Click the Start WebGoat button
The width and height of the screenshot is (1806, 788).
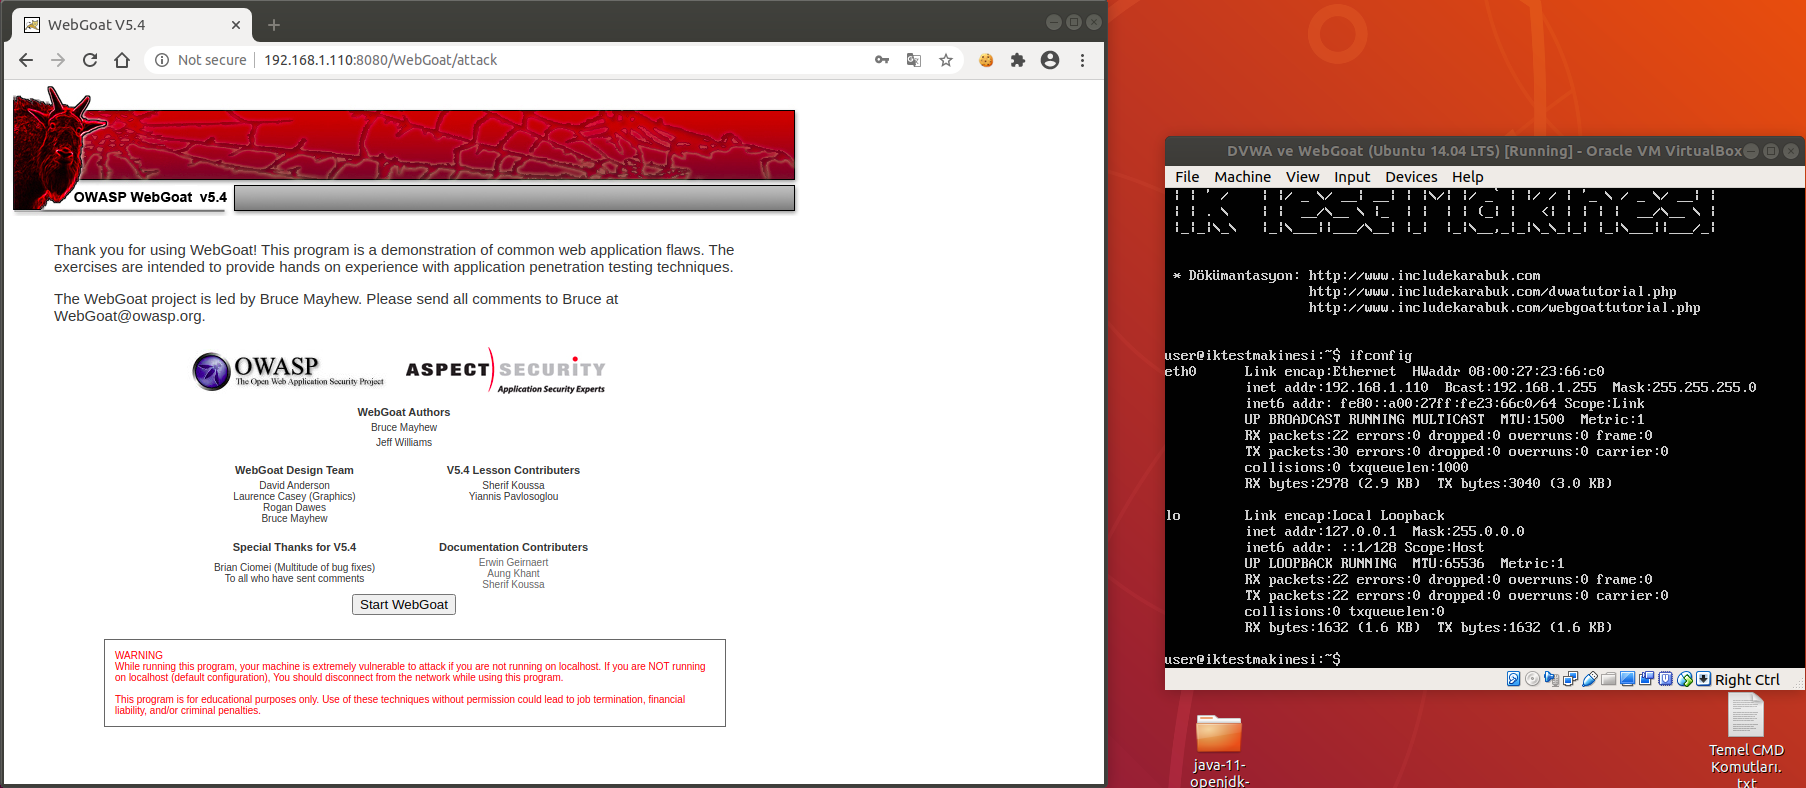tap(404, 604)
